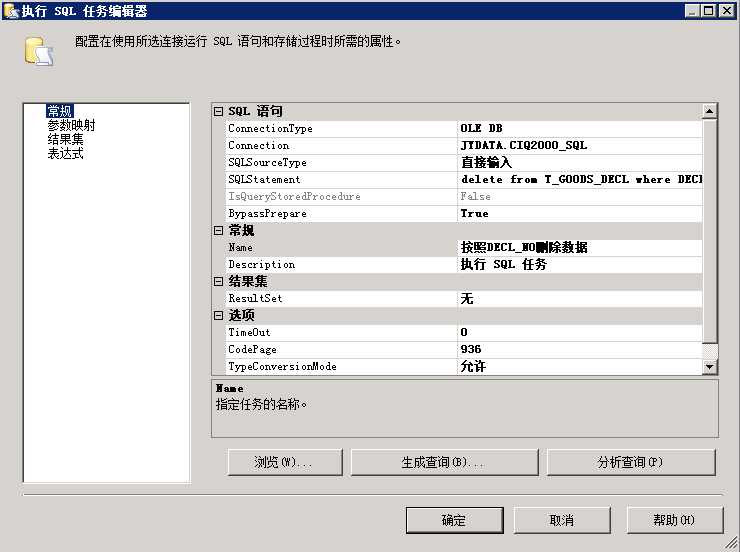The height and width of the screenshot is (552, 740).
Task: Open the 表达式 page
Action: (66, 153)
